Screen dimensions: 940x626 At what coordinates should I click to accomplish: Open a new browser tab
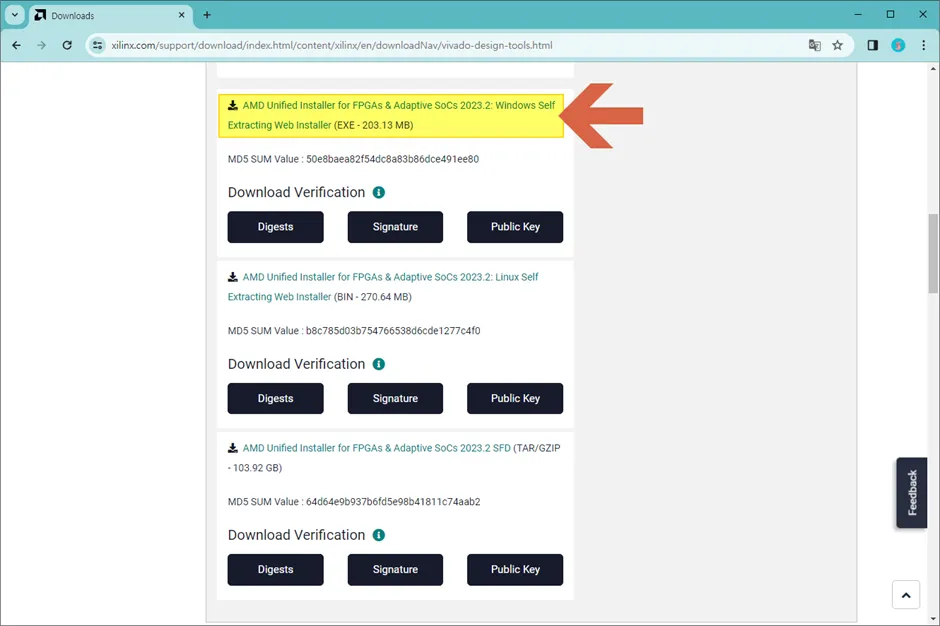pos(207,15)
